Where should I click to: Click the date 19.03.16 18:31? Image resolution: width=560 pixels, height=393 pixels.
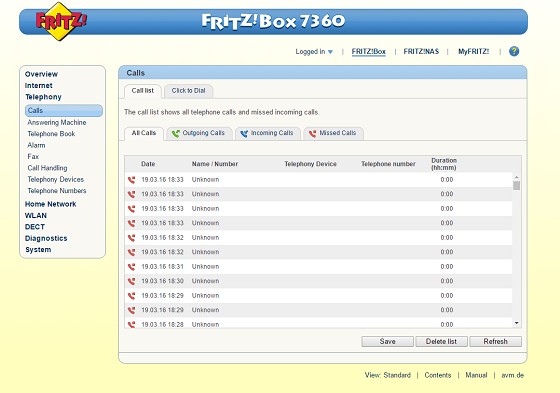(162, 267)
